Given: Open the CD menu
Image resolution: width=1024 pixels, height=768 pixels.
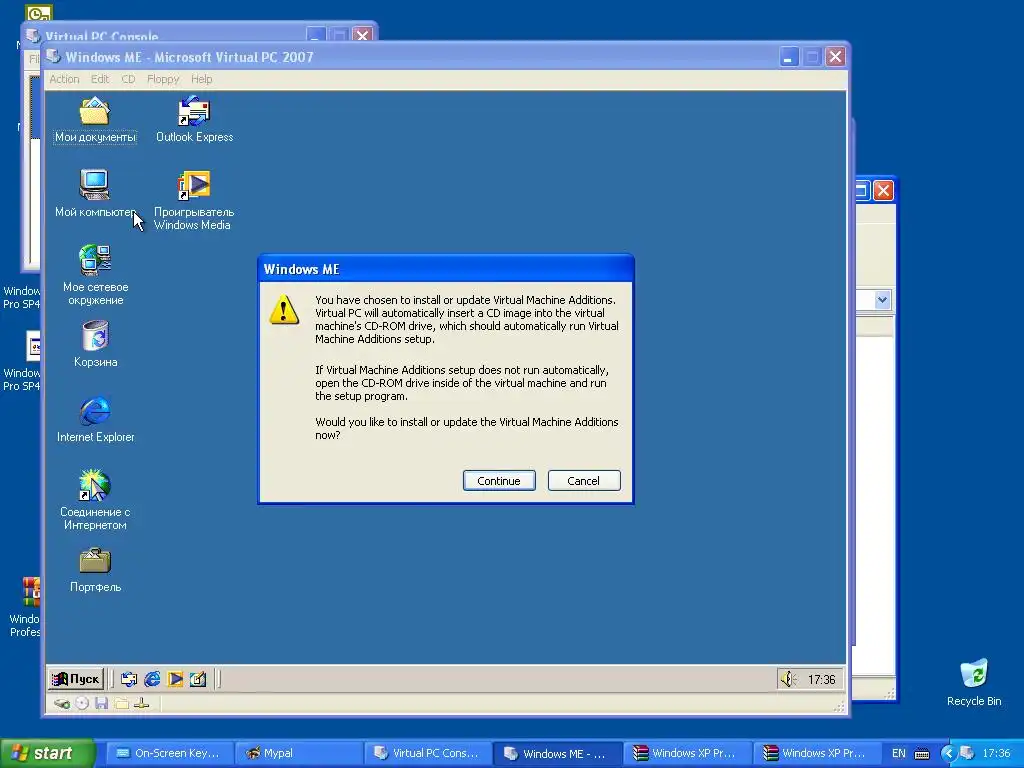Looking at the screenshot, I should 128,79.
